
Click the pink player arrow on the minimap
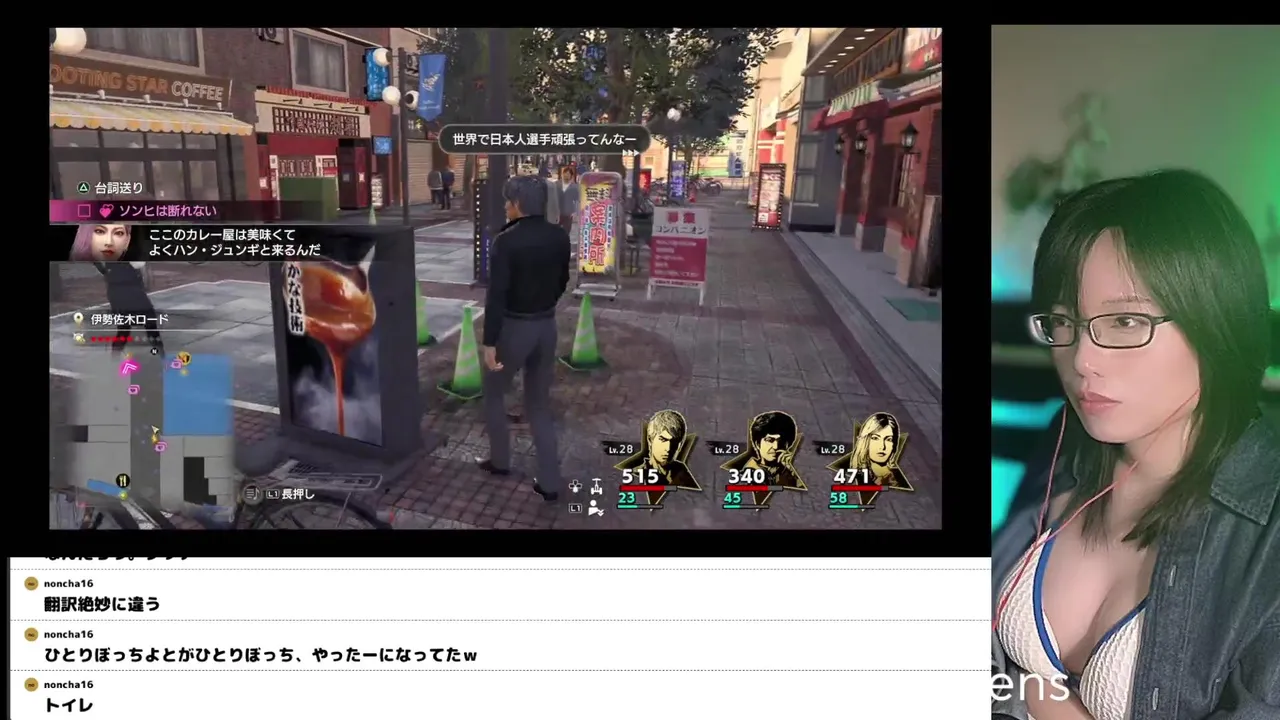click(129, 368)
